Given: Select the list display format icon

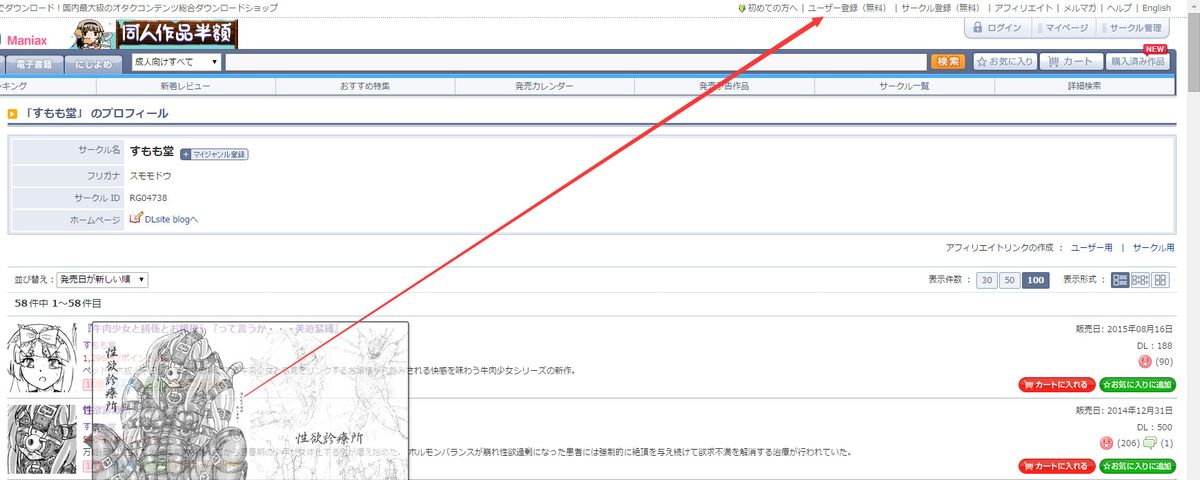Looking at the screenshot, I should [x=1120, y=280].
